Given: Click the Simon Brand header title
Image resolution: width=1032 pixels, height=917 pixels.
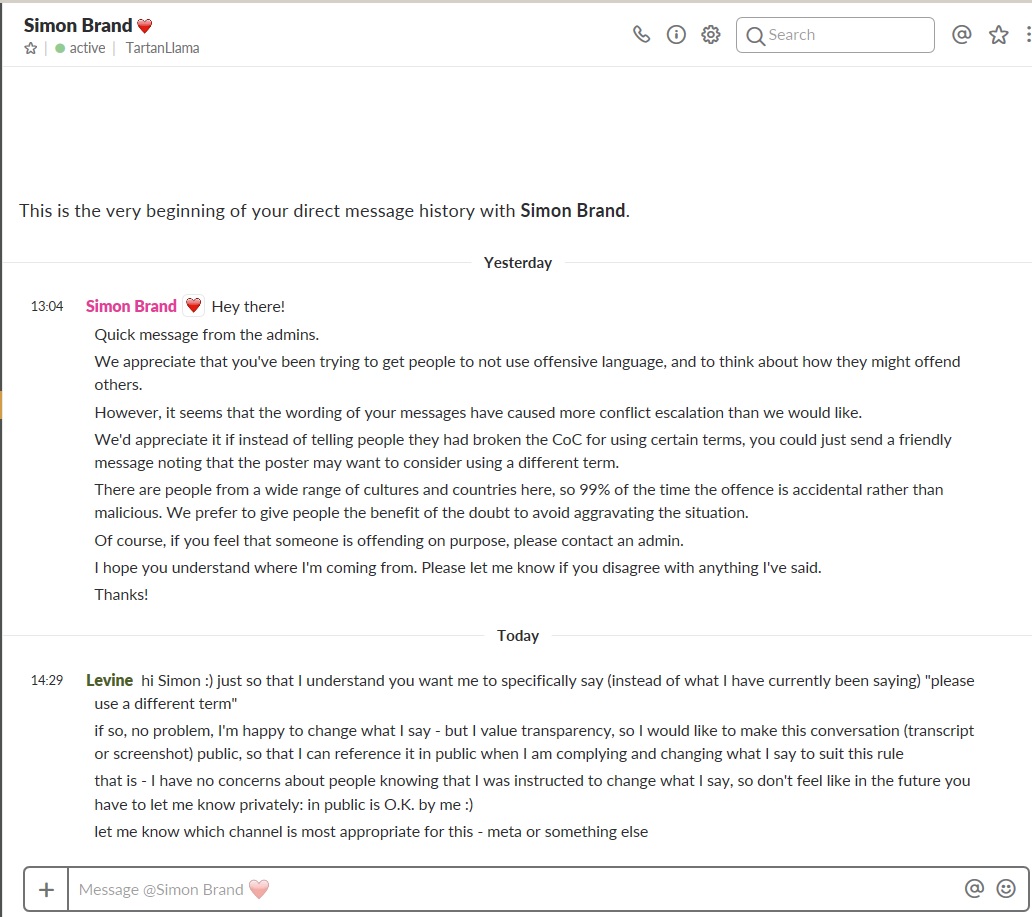Looking at the screenshot, I should click(78, 25).
